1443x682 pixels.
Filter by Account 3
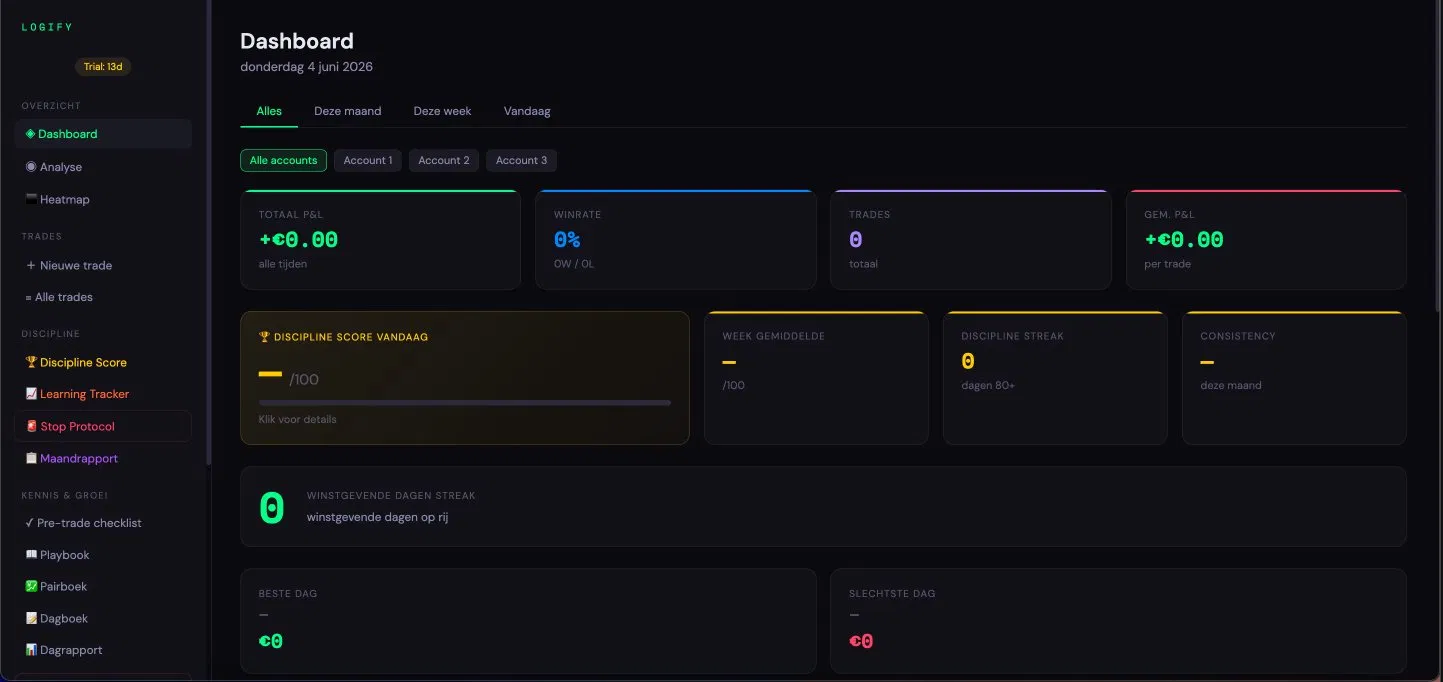point(521,160)
